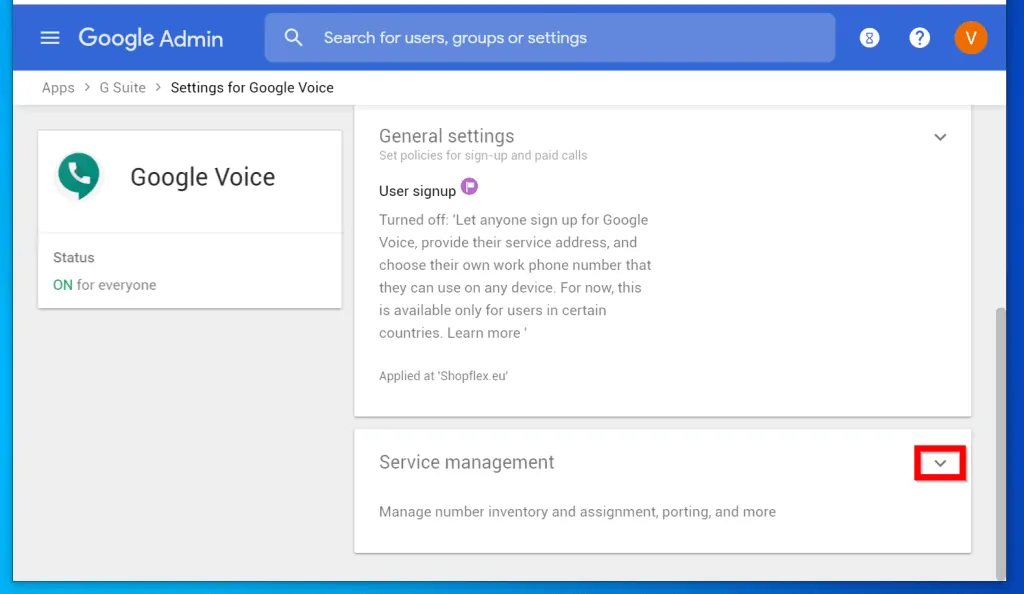Collapse the General settings section chevron
This screenshot has height=594, width=1024.
tap(940, 137)
